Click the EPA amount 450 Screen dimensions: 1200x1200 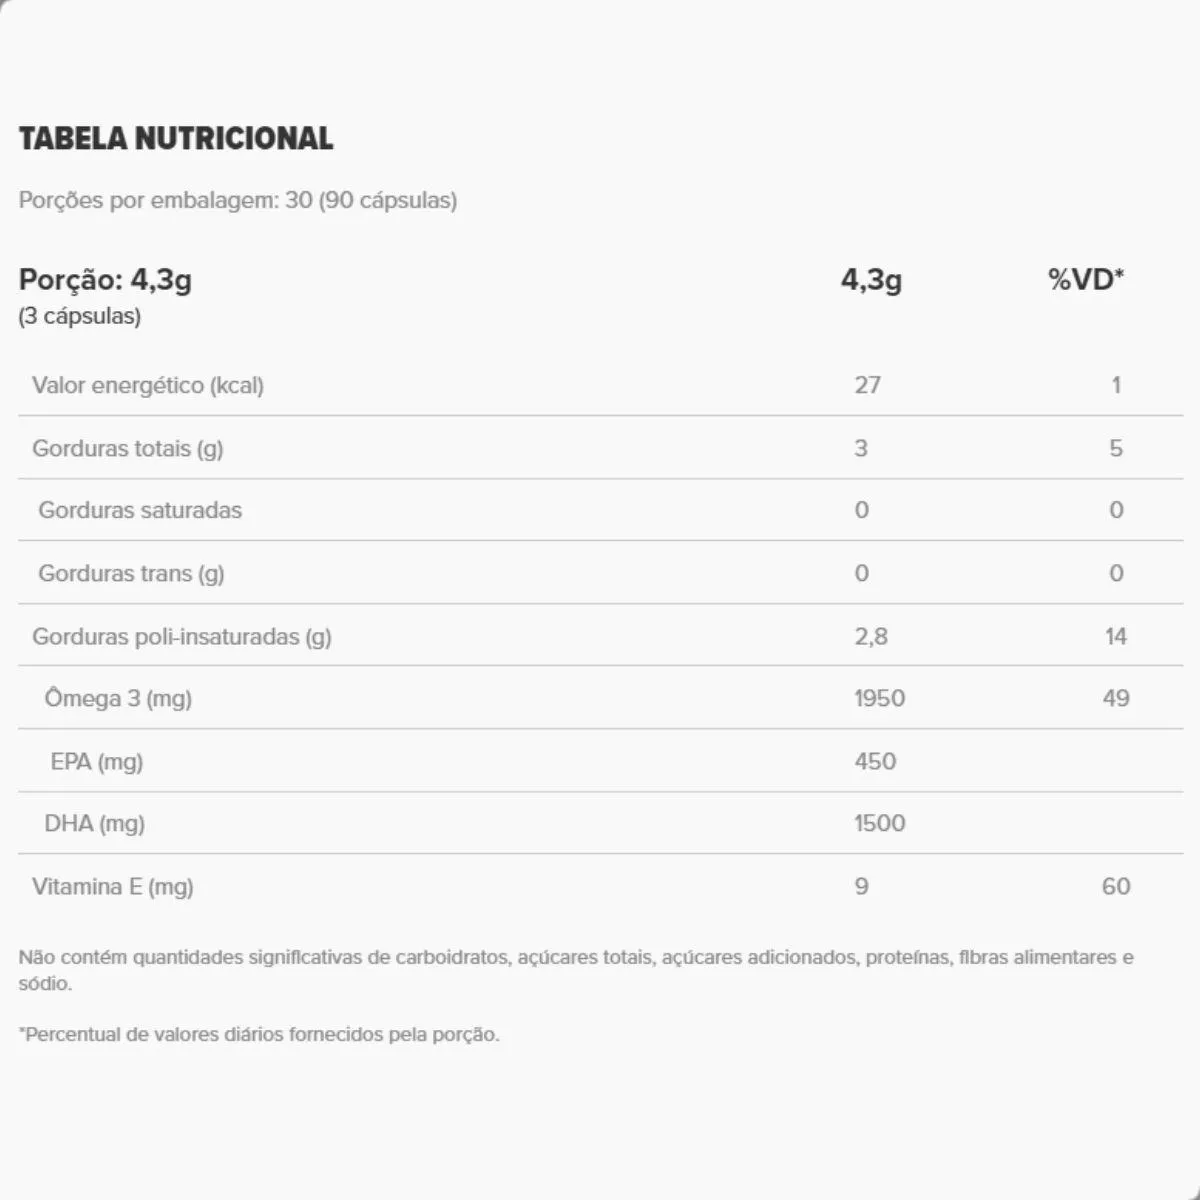[x=875, y=761]
